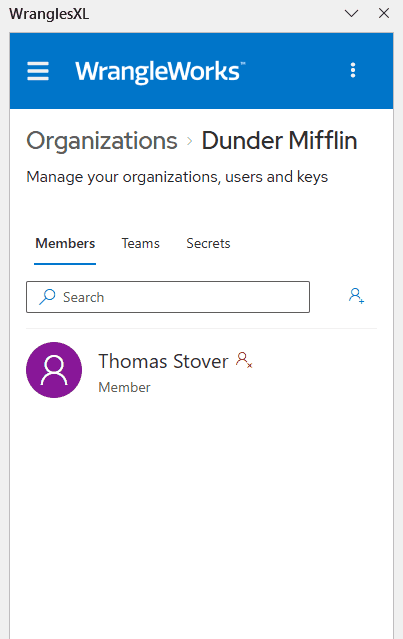Image resolution: width=403 pixels, height=639 pixels.
Task: Switch to the Members tab
Action: [65, 244]
